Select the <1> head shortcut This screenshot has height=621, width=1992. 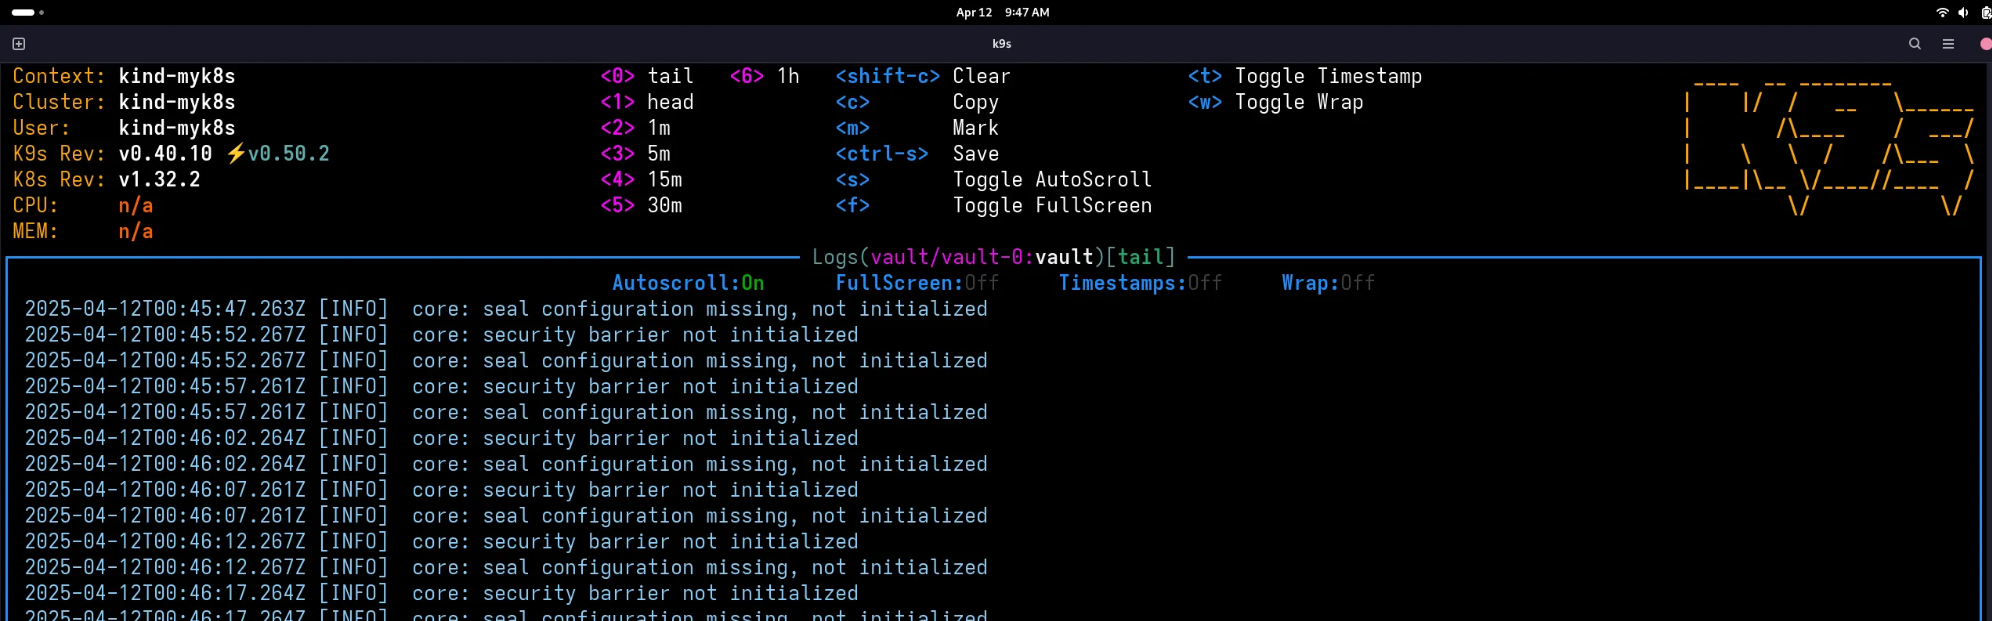[647, 102]
